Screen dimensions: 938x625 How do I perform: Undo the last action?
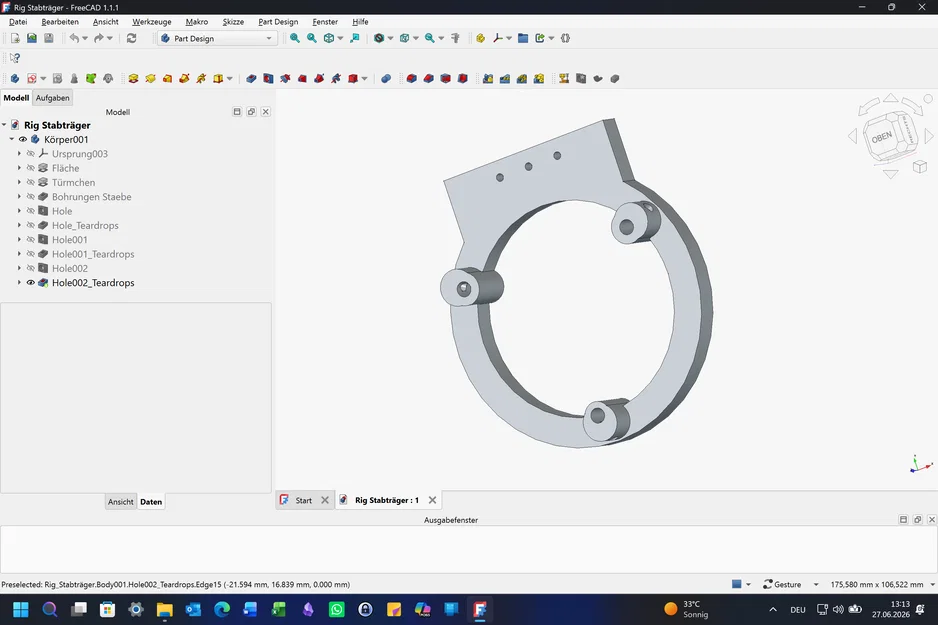[x=74, y=38]
